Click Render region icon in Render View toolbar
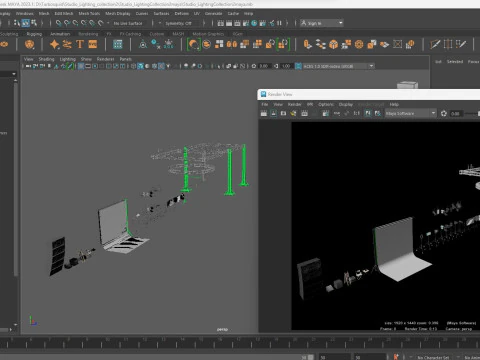Image resolution: width=480 pixels, height=360 pixels. [x=274, y=113]
